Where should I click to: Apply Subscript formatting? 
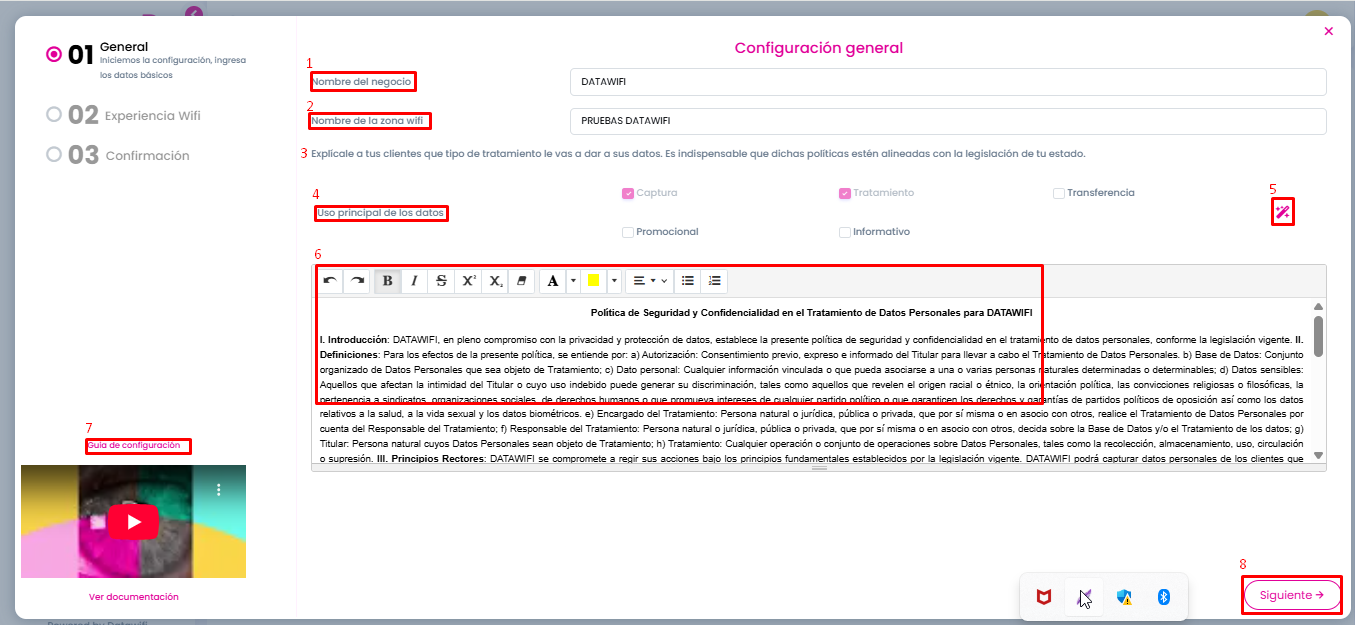click(x=495, y=280)
